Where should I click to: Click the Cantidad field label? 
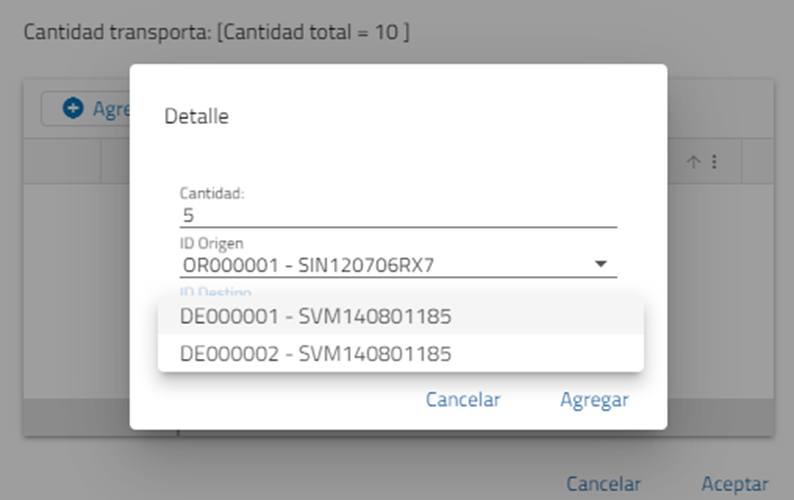click(x=212, y=193)
